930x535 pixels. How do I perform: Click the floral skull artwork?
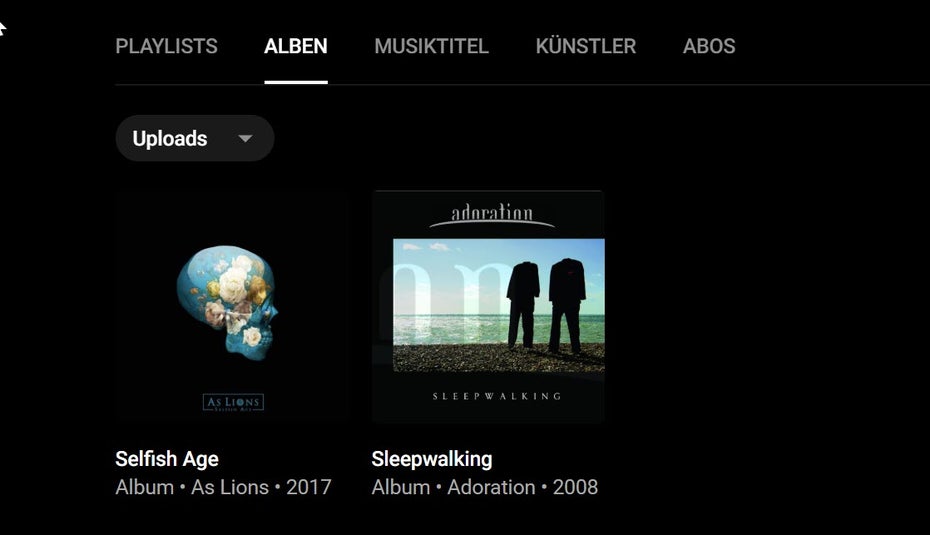coord(228,302)
